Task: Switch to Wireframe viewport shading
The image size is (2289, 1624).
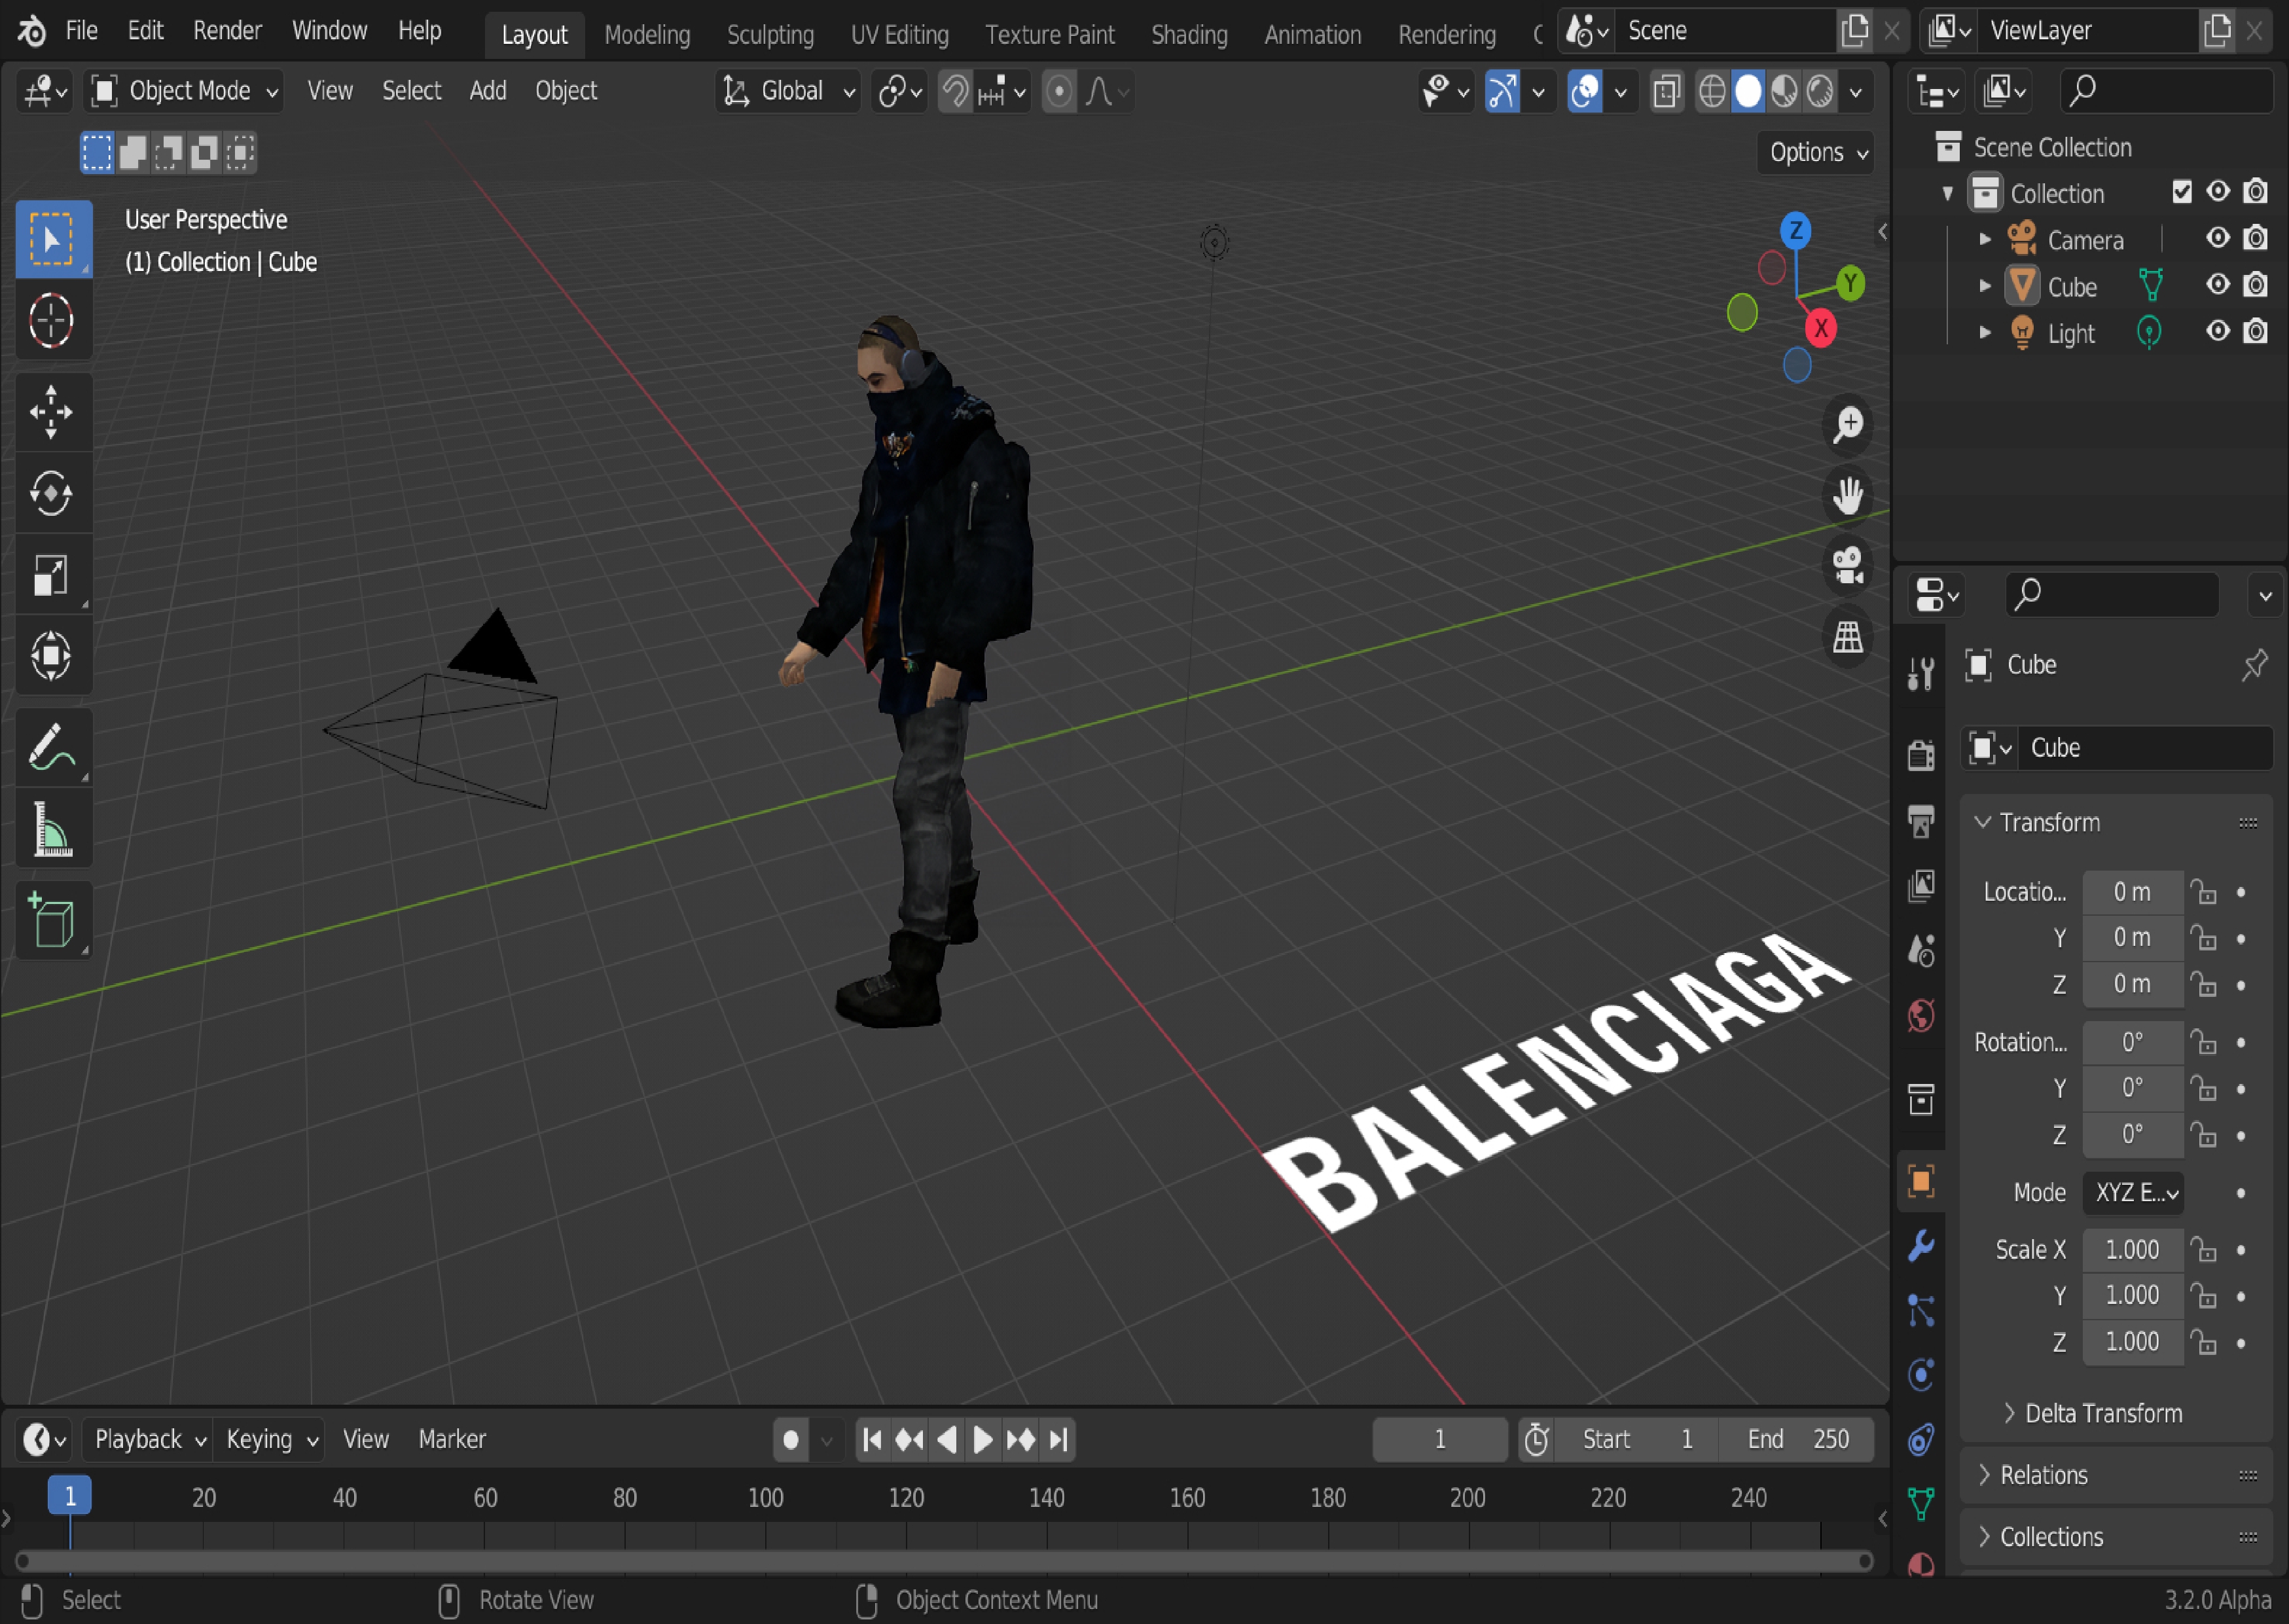Action: pyautogui.click(x=1712, y=92)
